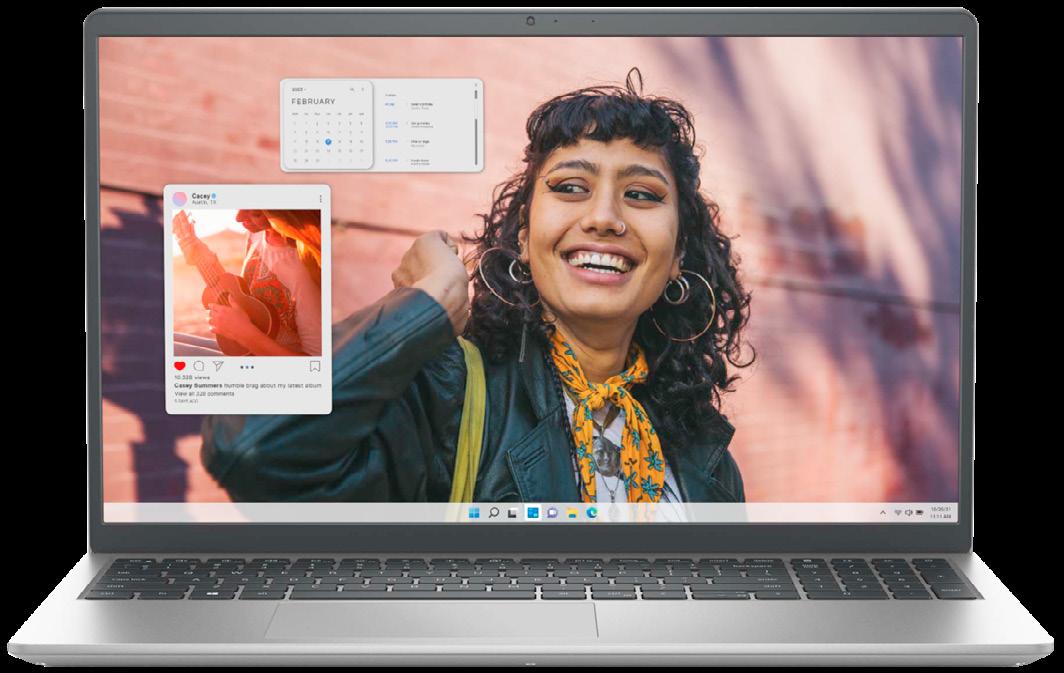This screenshot has height=673, width=1064.
Task: Launch Microsoft Edge from taskbar
Action: point(592,513)
